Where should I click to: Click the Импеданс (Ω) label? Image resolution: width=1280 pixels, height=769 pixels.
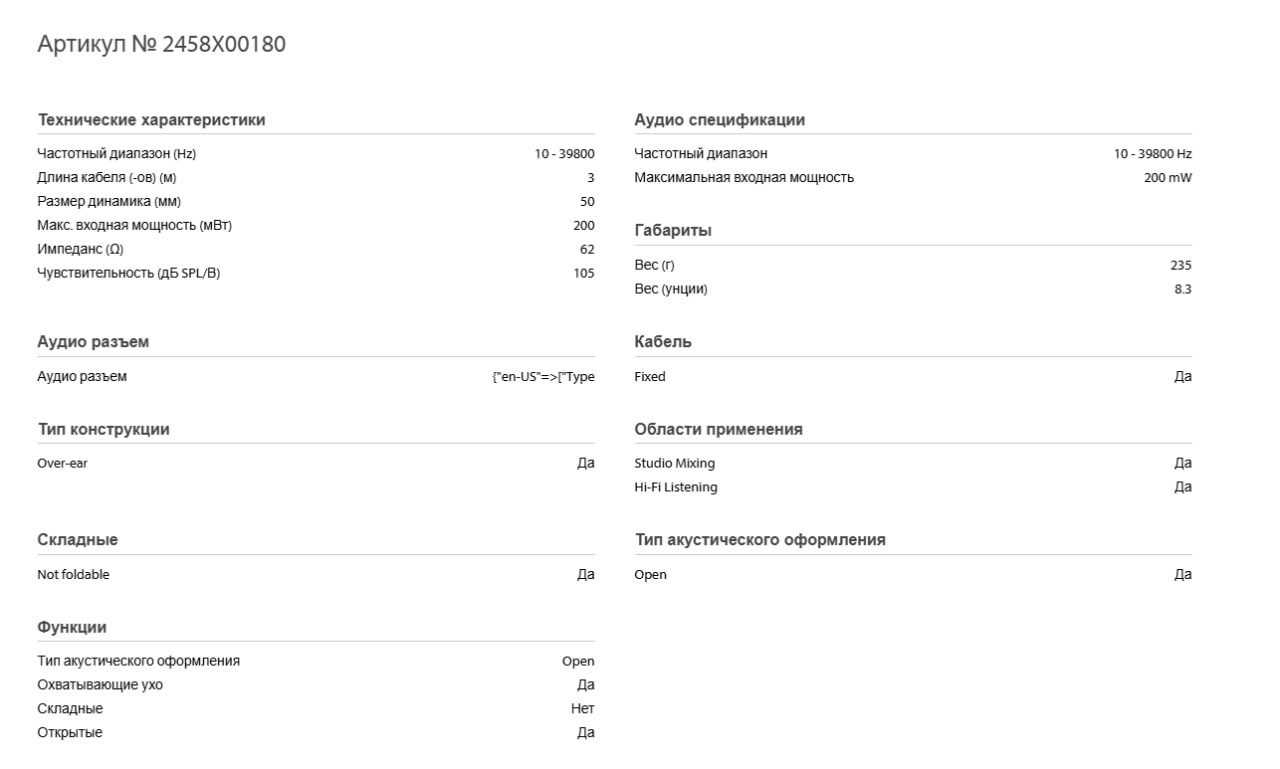[80, 249]
